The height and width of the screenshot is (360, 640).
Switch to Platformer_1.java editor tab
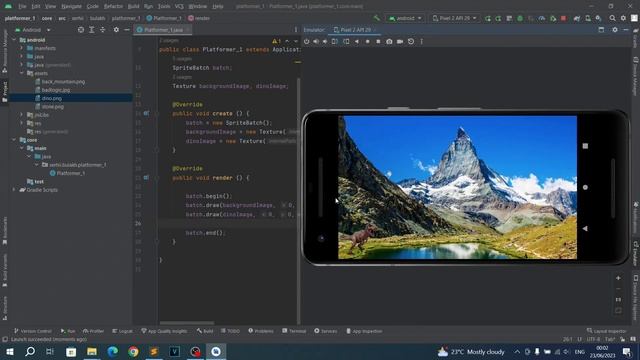point(163,30)
